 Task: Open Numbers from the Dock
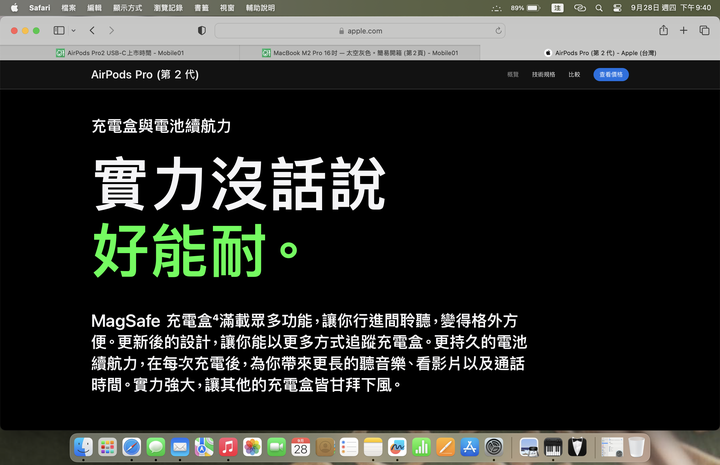(x=421, y=447)
